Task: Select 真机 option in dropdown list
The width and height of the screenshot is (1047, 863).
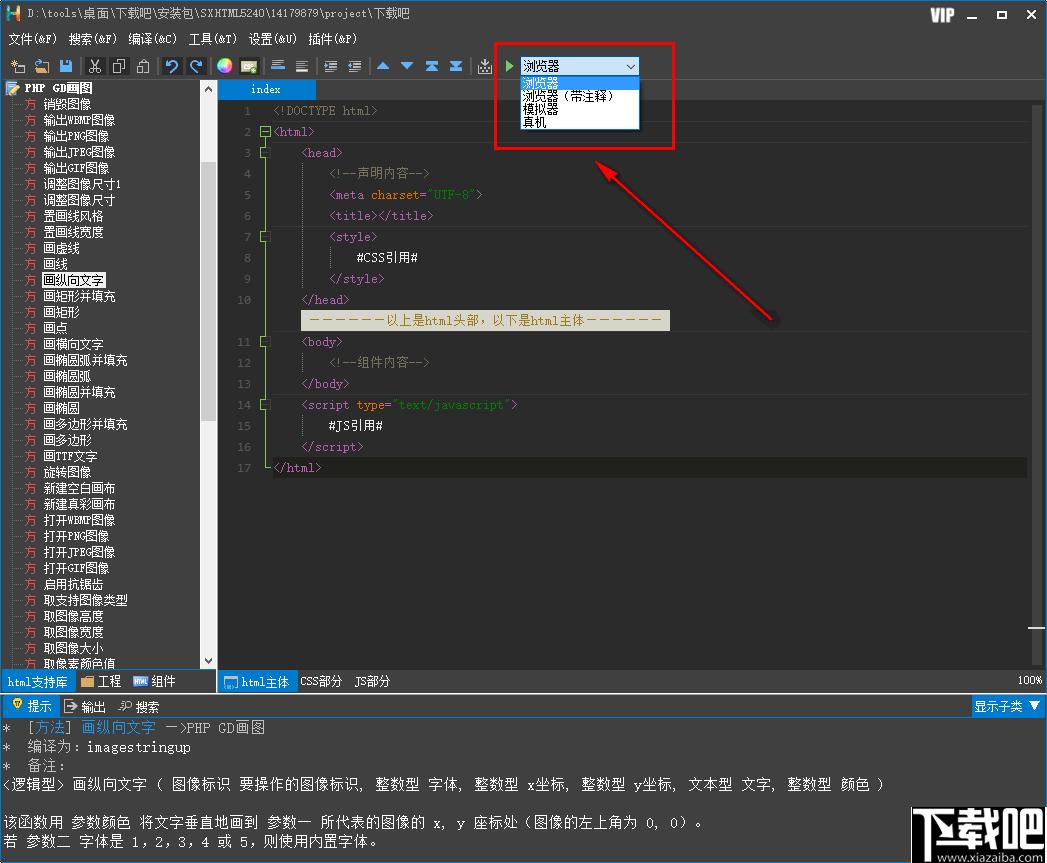Action: pos(580,122)
